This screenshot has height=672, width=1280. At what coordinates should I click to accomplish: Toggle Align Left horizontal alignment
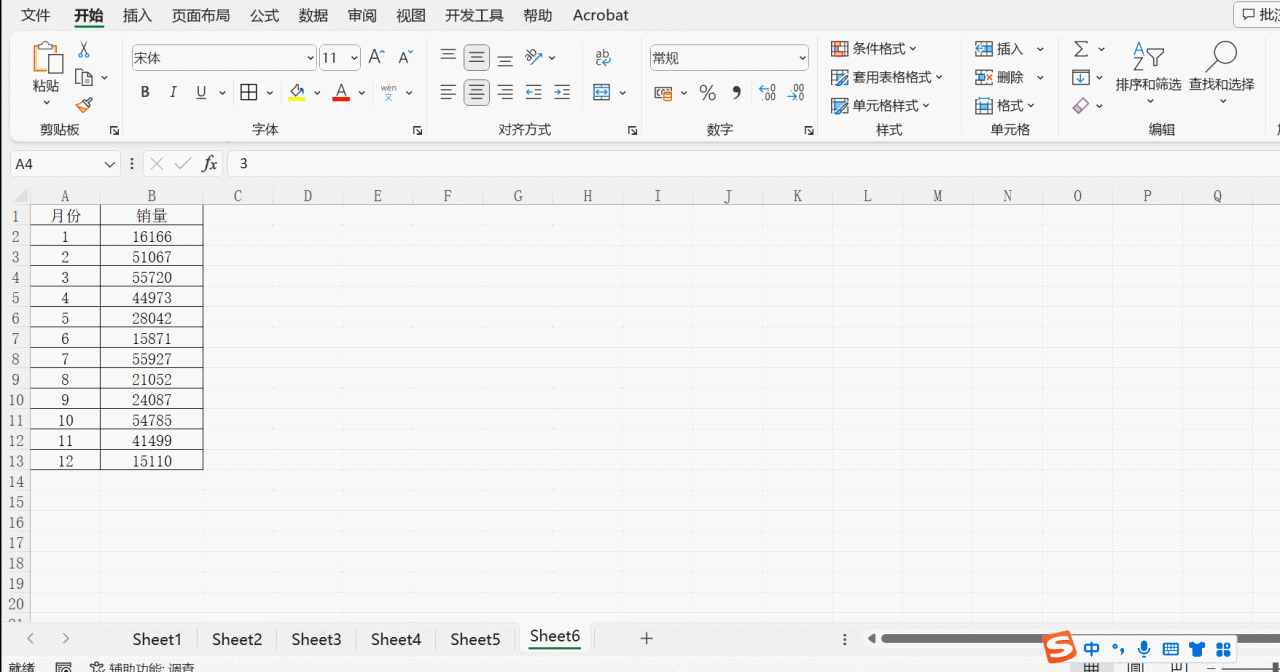pos(448,92)
